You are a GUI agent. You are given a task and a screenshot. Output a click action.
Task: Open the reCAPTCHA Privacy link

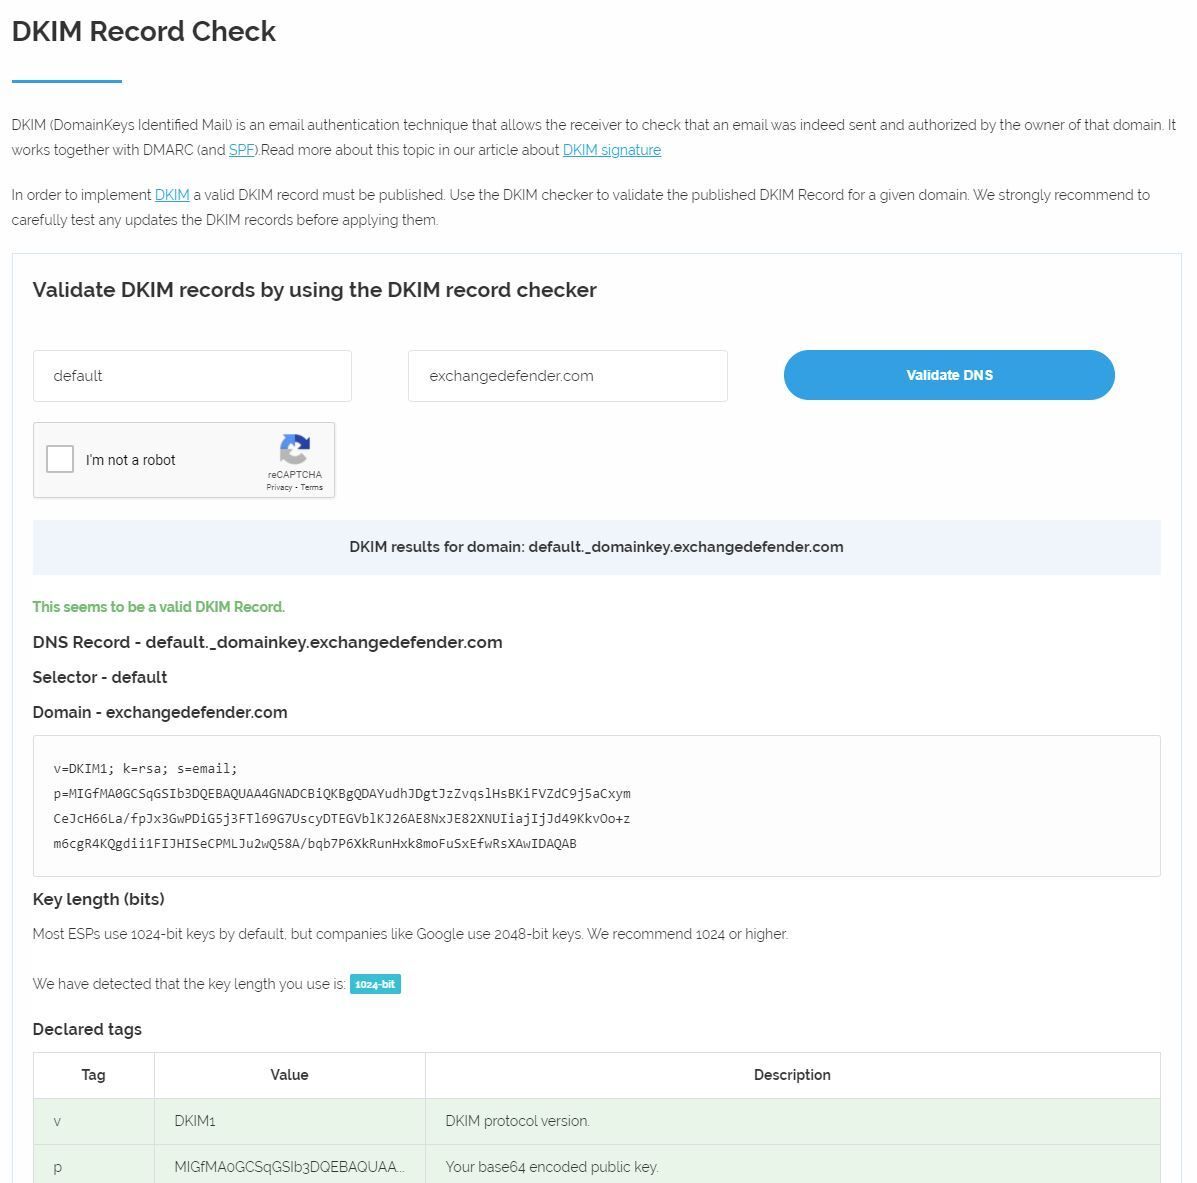tap(278, 488)
